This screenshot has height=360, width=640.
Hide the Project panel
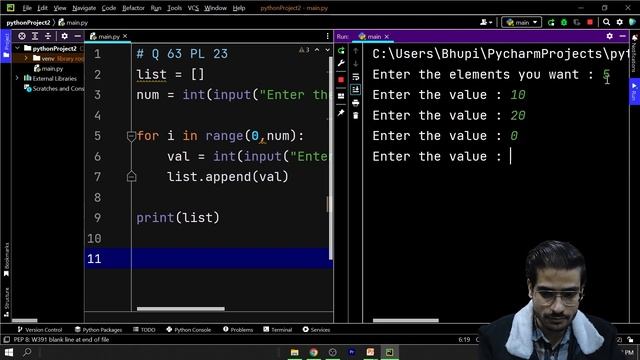point(78,36)
